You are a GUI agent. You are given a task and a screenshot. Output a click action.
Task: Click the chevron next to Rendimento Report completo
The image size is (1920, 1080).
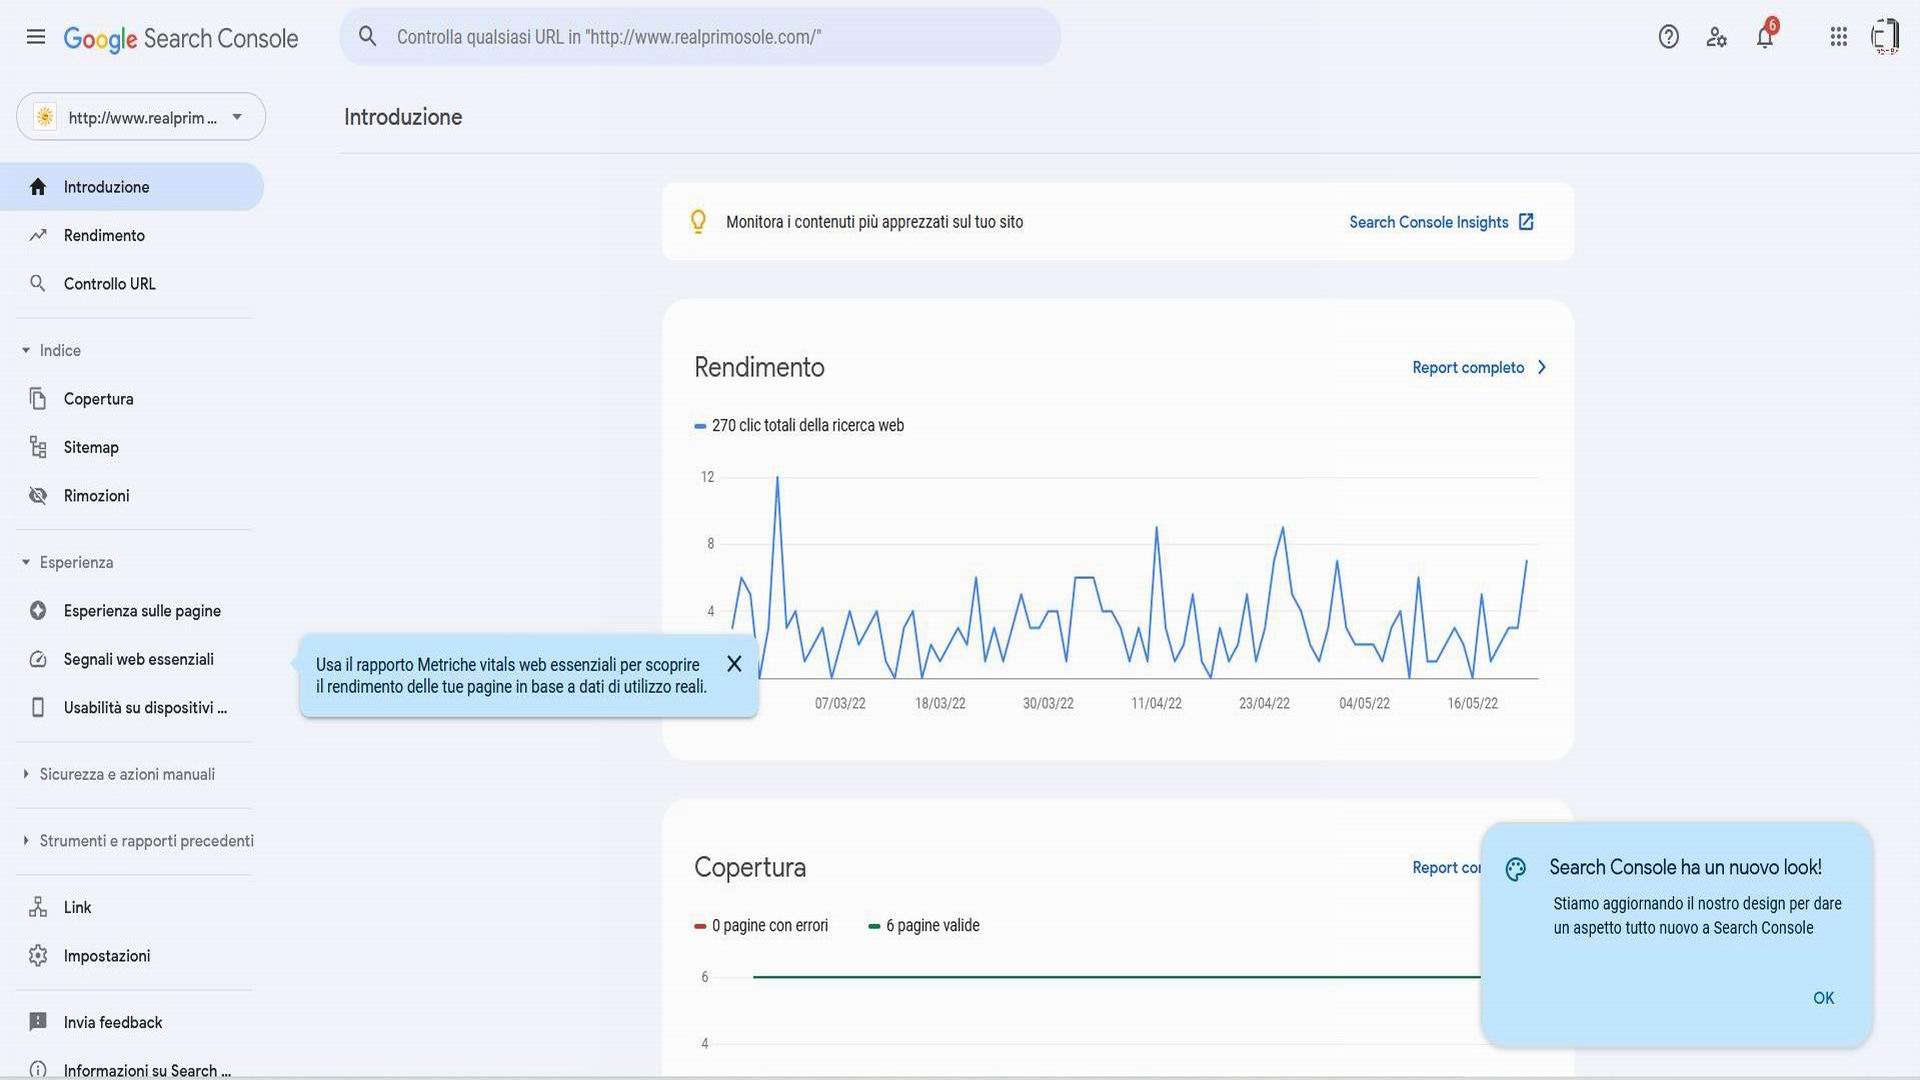click(1541, 367)
